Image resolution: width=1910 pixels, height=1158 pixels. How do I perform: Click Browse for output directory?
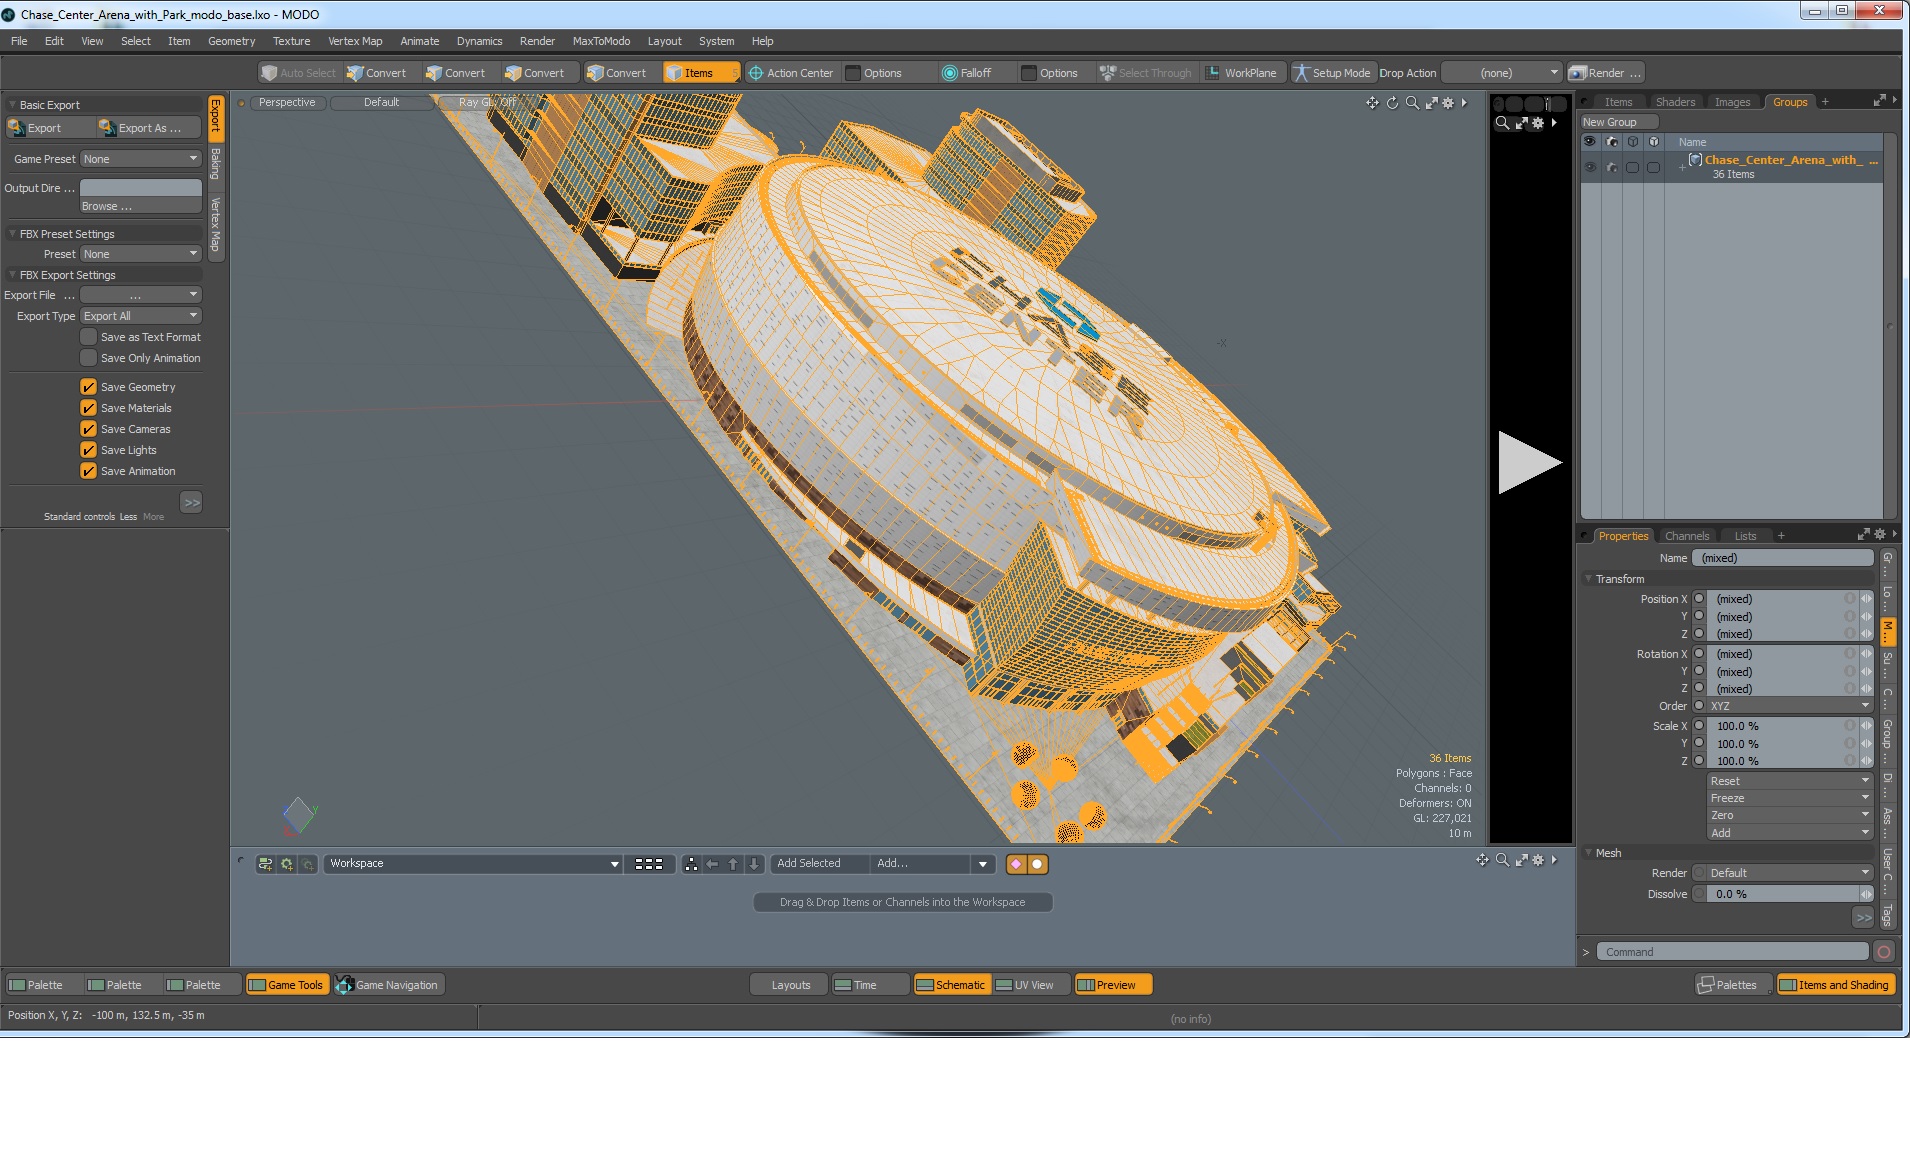[x=141, y=206]
